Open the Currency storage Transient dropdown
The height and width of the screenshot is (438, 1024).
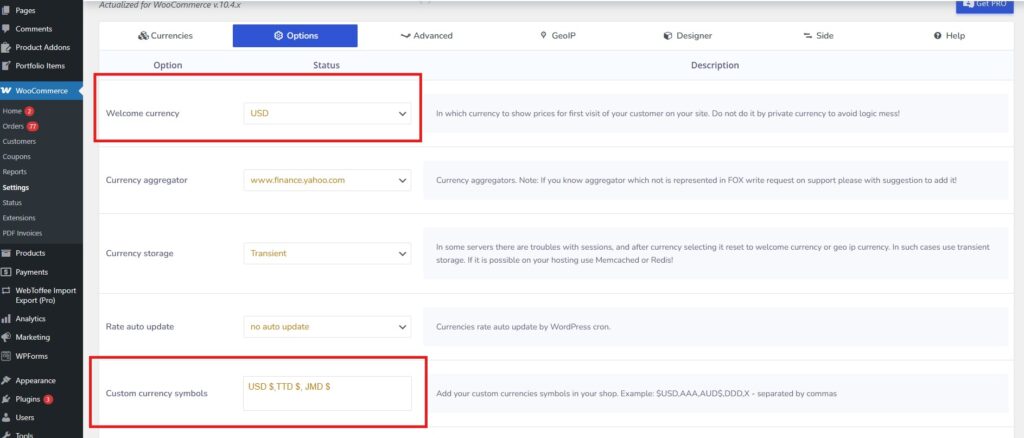tap(327, 253)
